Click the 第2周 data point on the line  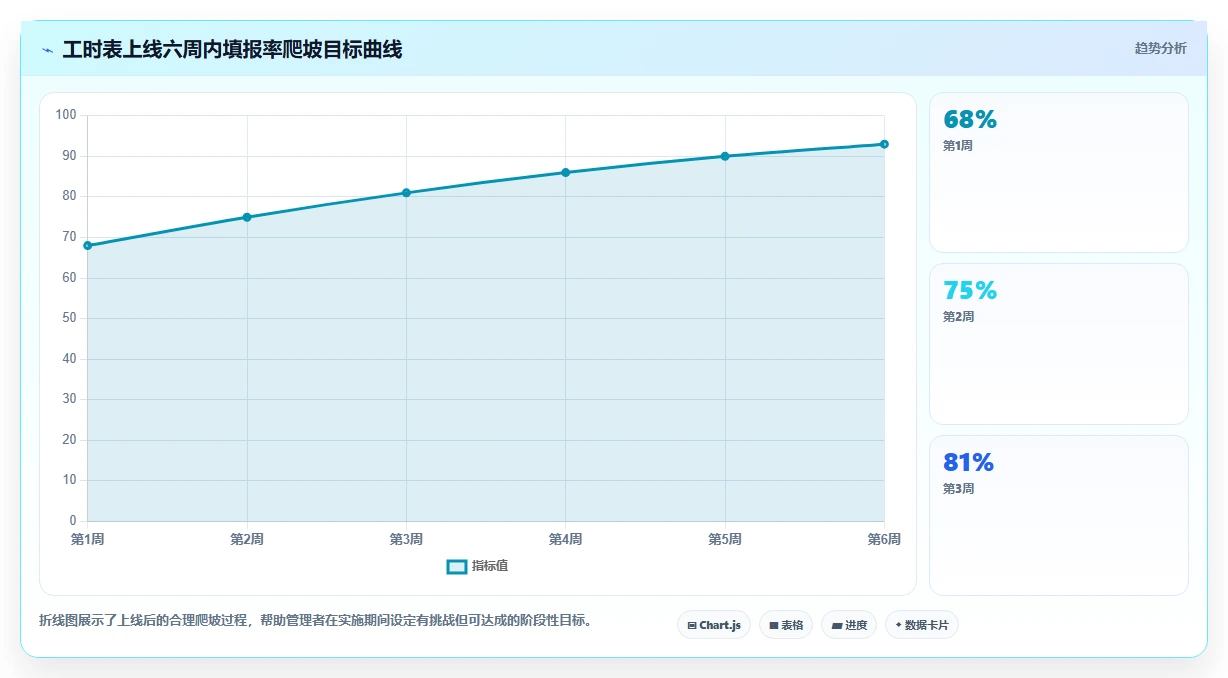[247, 217]
